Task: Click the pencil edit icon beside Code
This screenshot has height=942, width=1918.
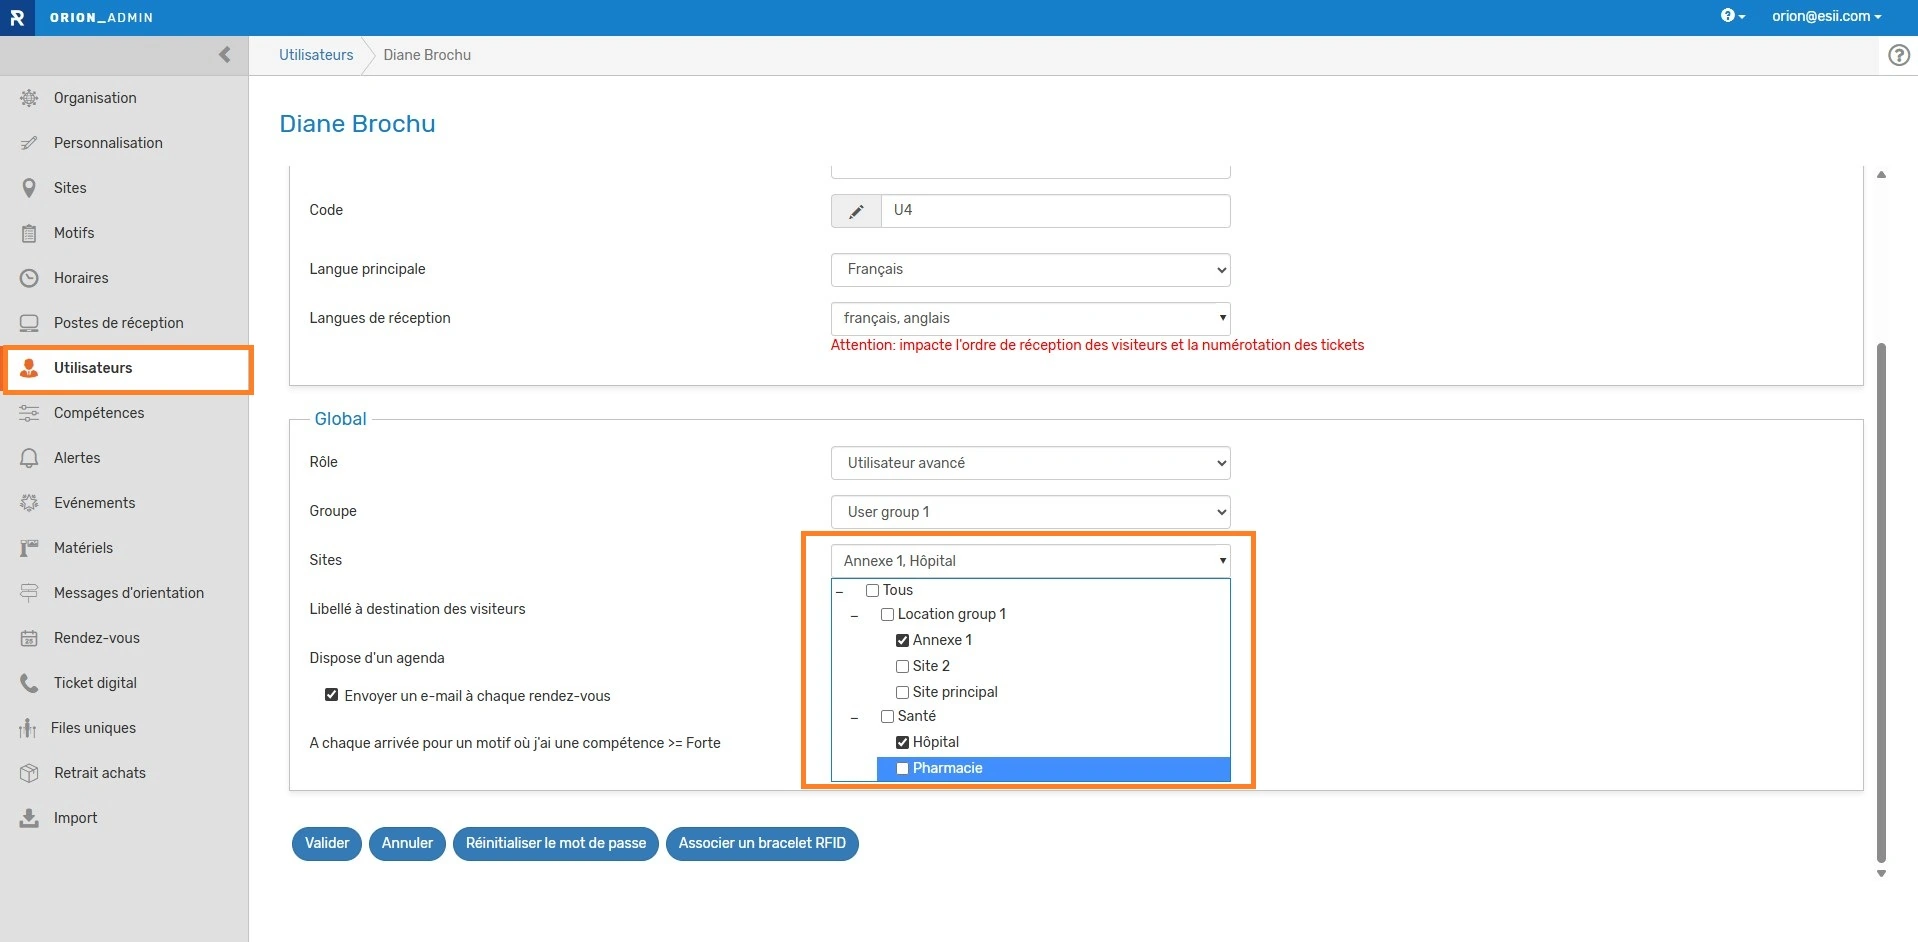Action: click(x=856, y=211)
